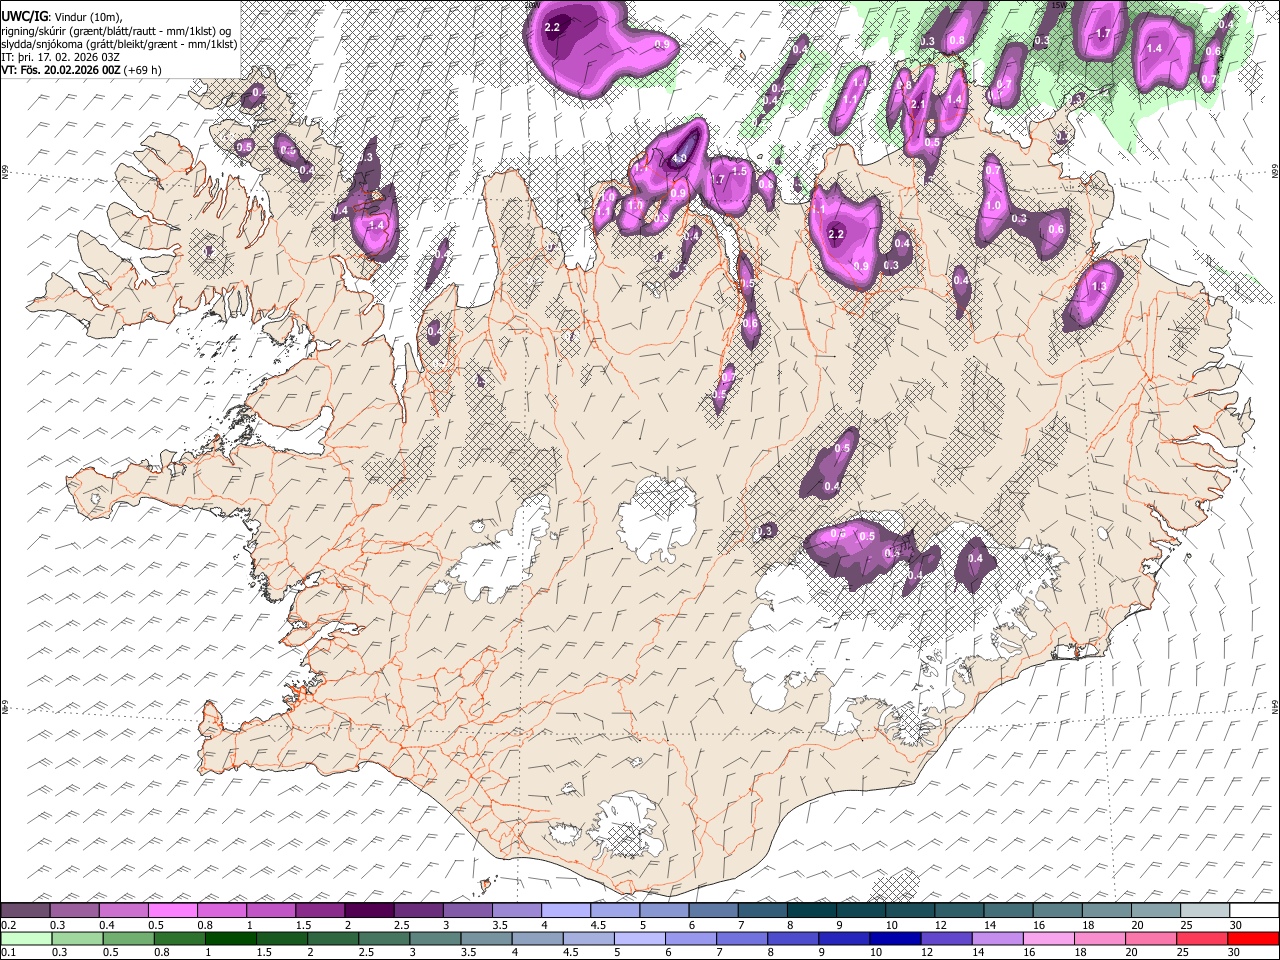The image size is (1280, 960).
Task: Pick the violet 12–14 swatch in lower legend
Action: point(946,938)
